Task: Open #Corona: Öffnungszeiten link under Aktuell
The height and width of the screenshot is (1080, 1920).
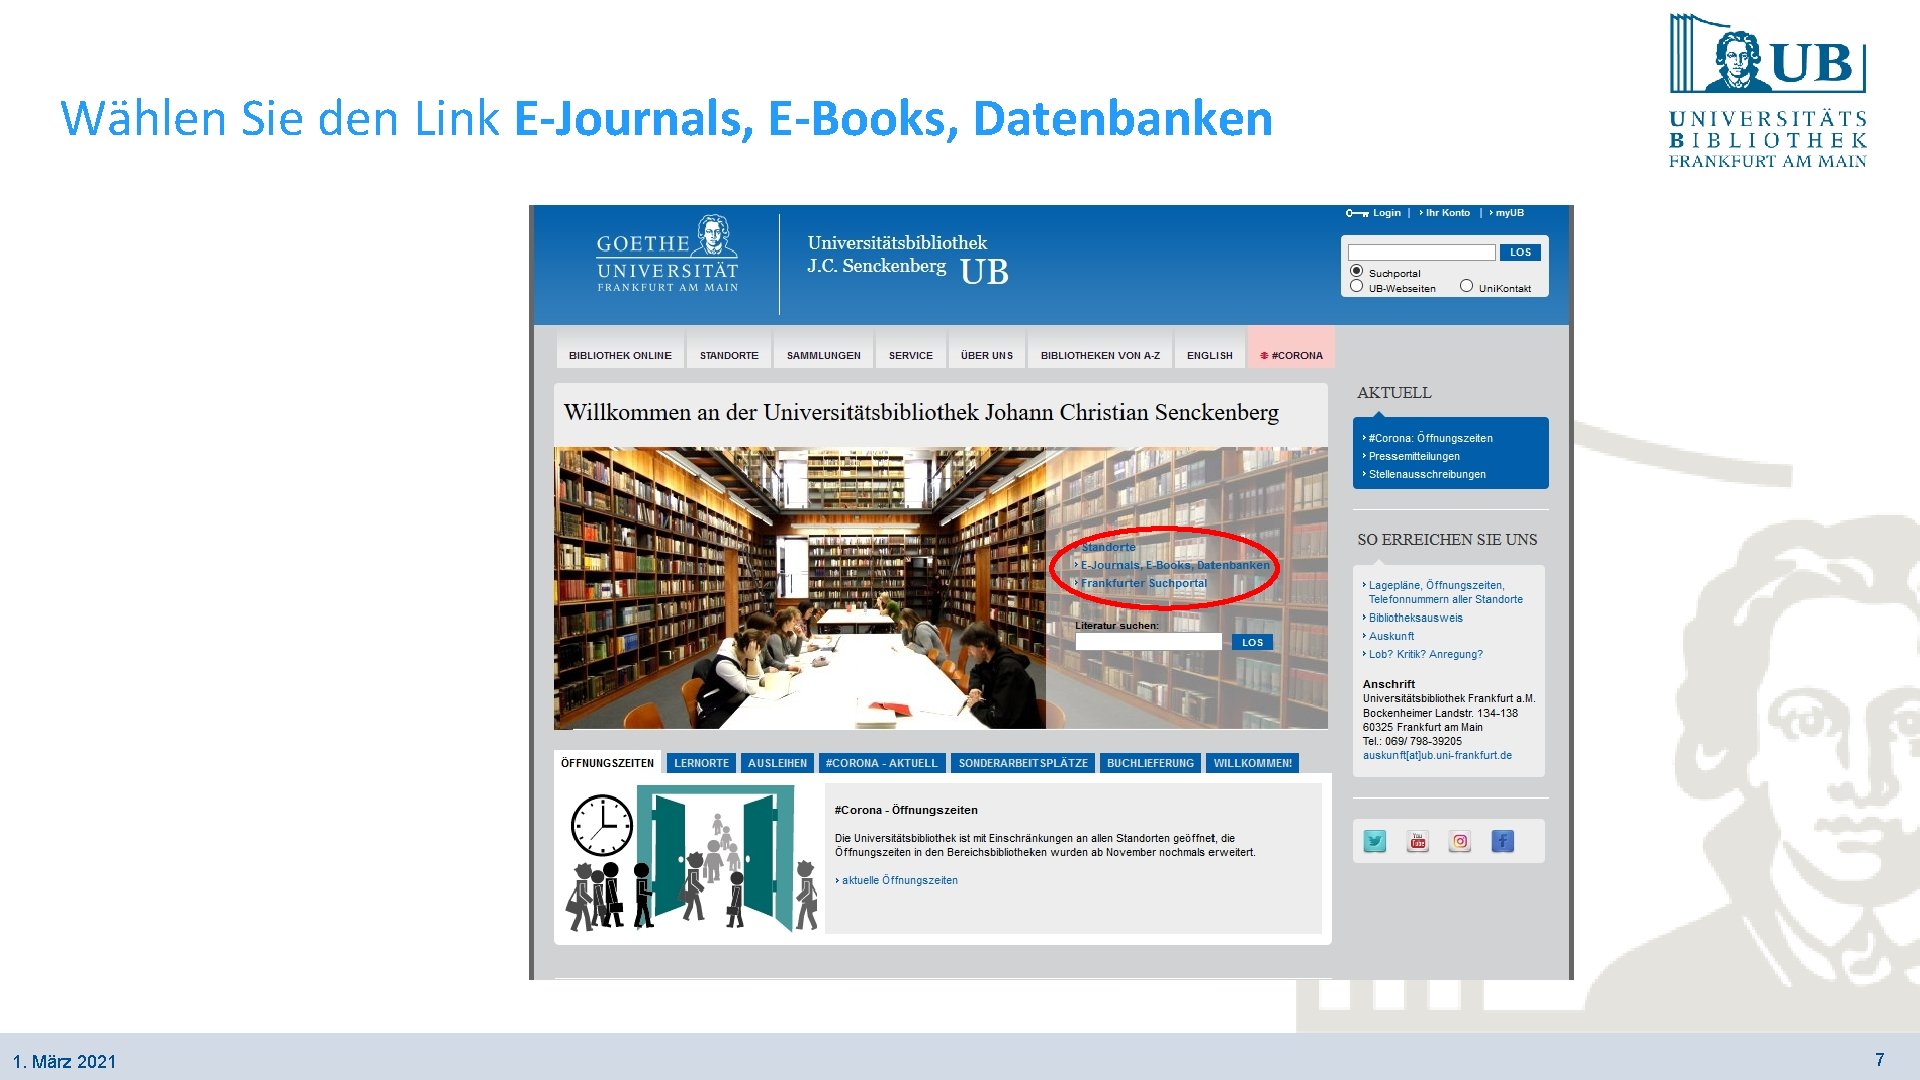Action: pyautogui.click(x=1429, y=438)
